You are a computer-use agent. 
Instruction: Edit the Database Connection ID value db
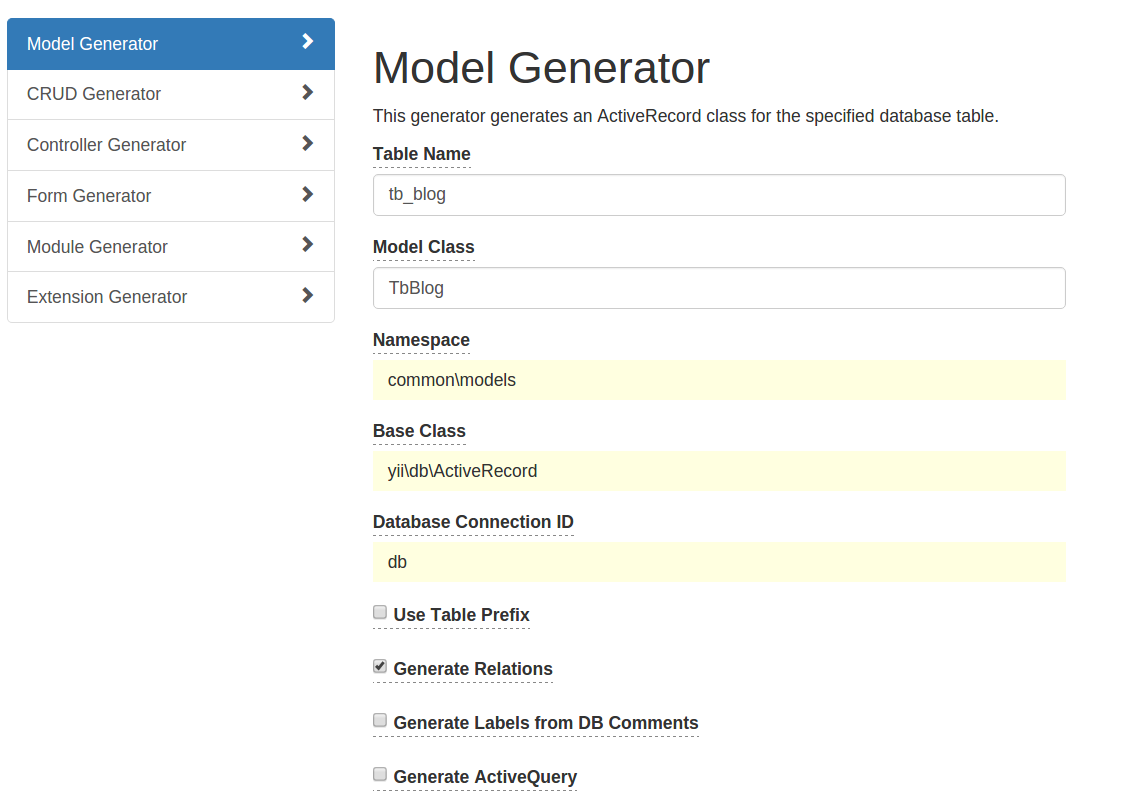[x=719, y=562]
